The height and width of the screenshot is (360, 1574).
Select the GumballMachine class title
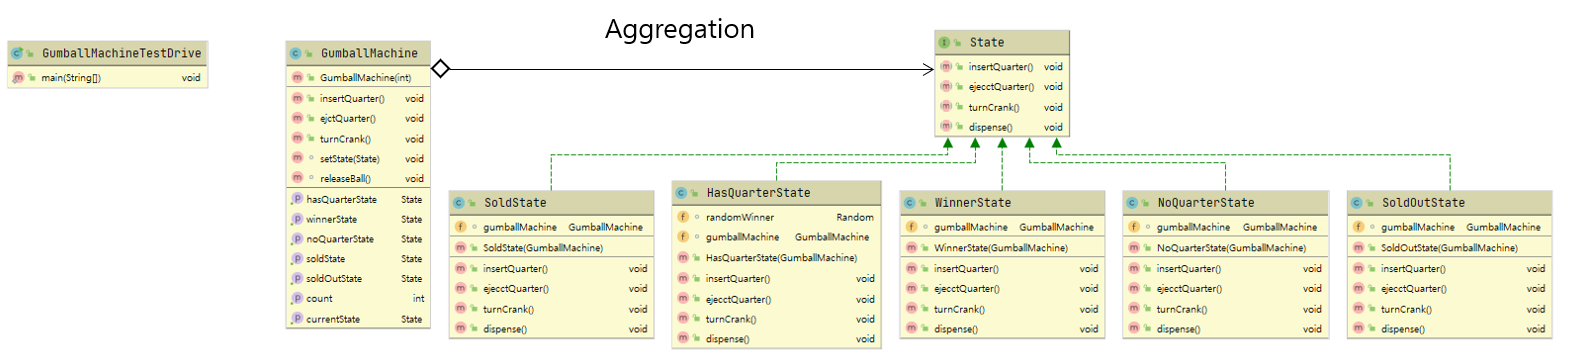pos(369,53)
